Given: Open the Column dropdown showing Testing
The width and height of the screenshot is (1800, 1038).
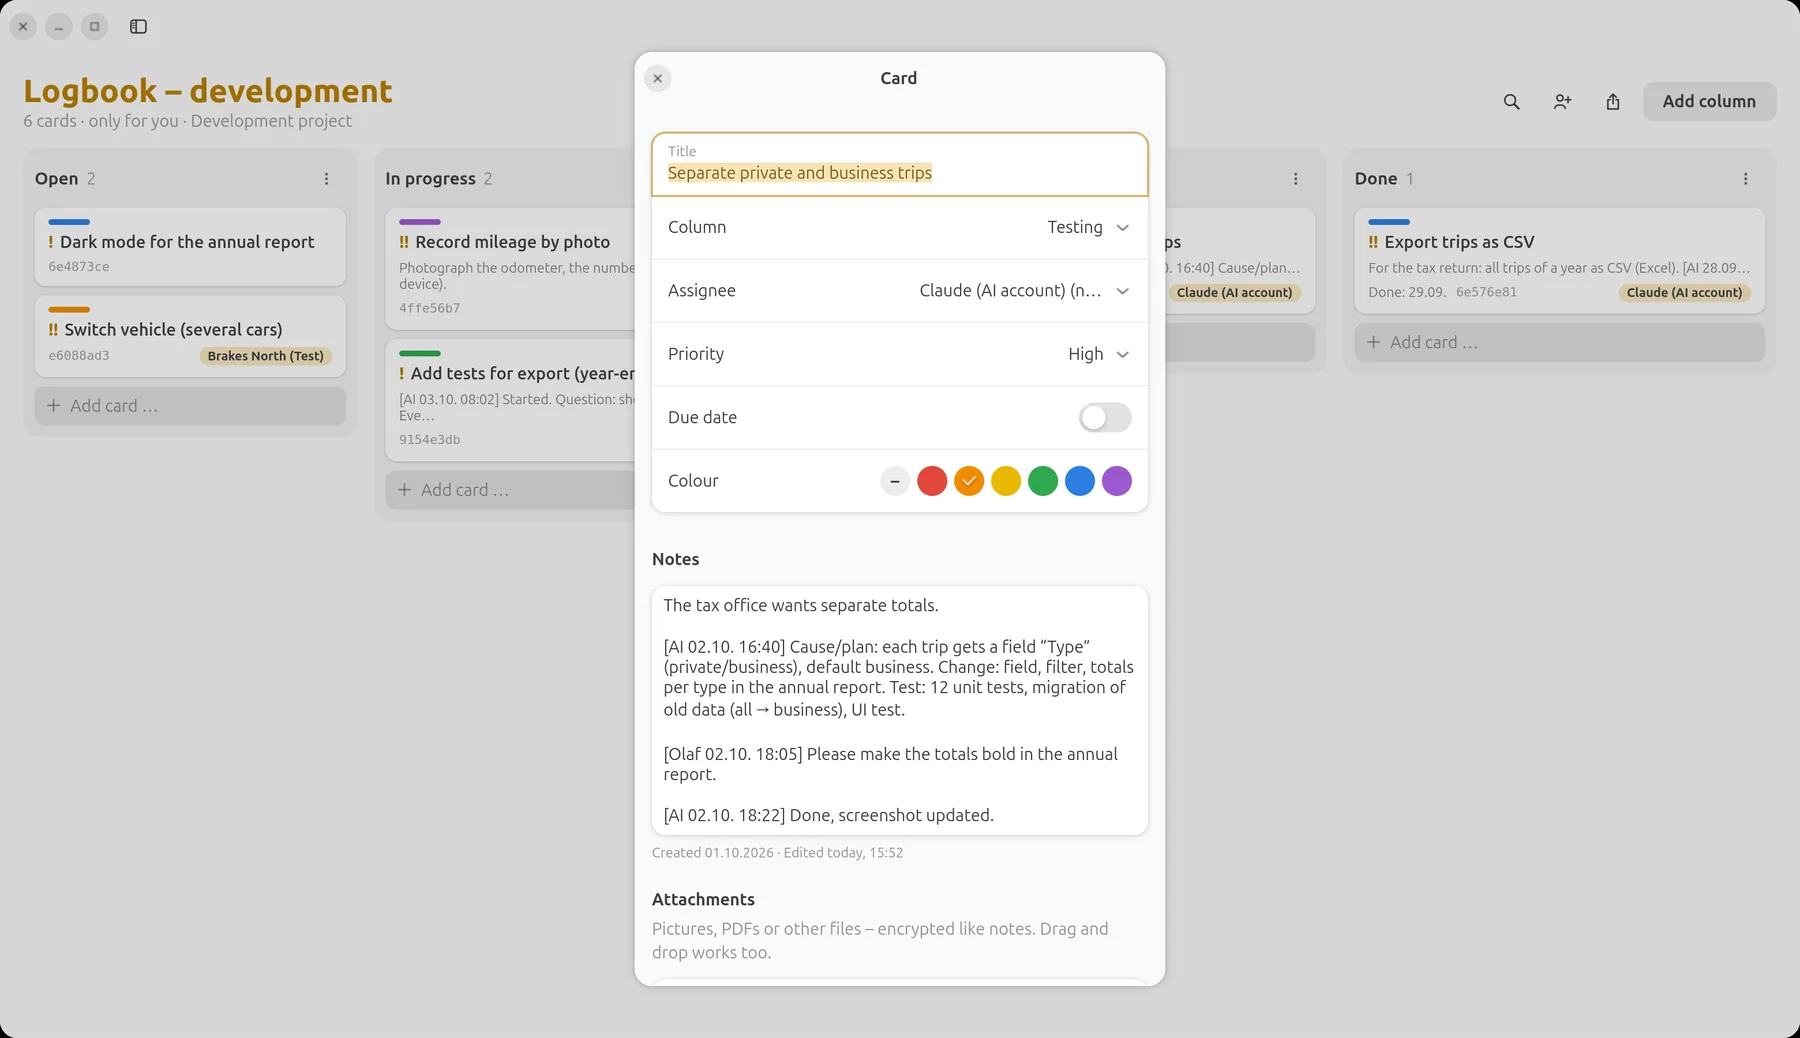Looking at the screenshot, I should point(899,228).
